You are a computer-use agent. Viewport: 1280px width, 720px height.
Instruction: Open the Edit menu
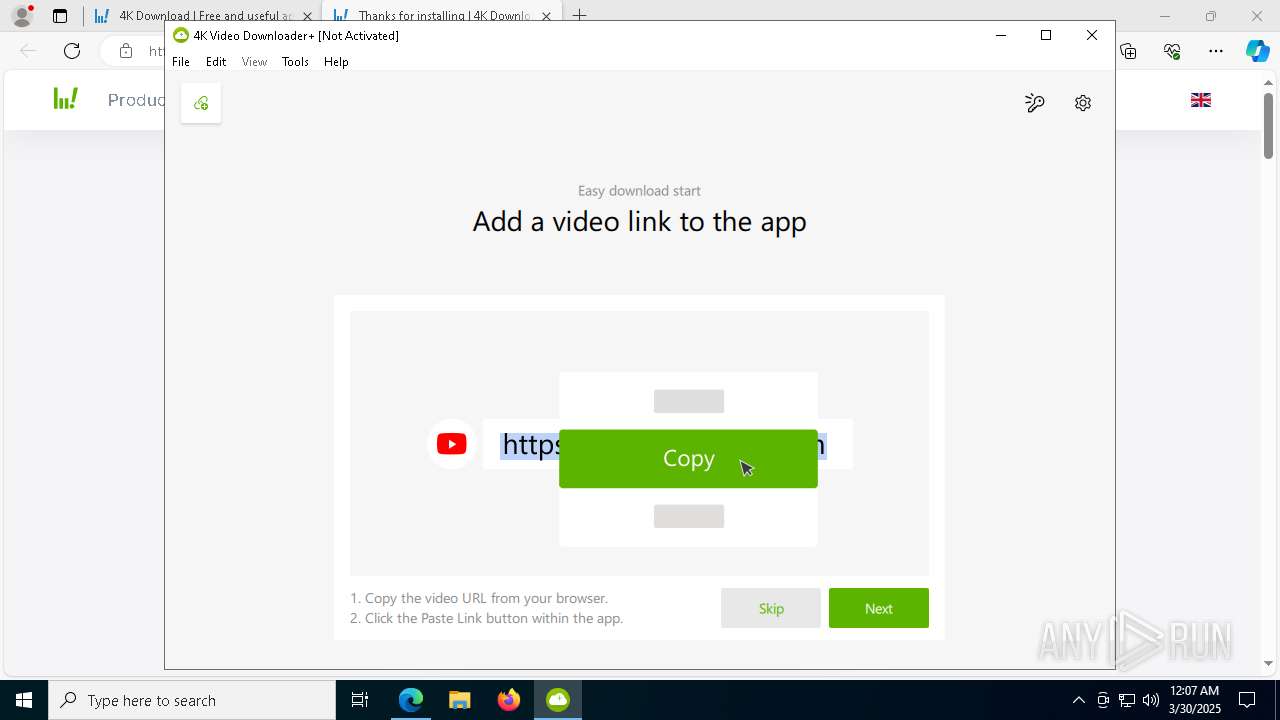(216, 62)
